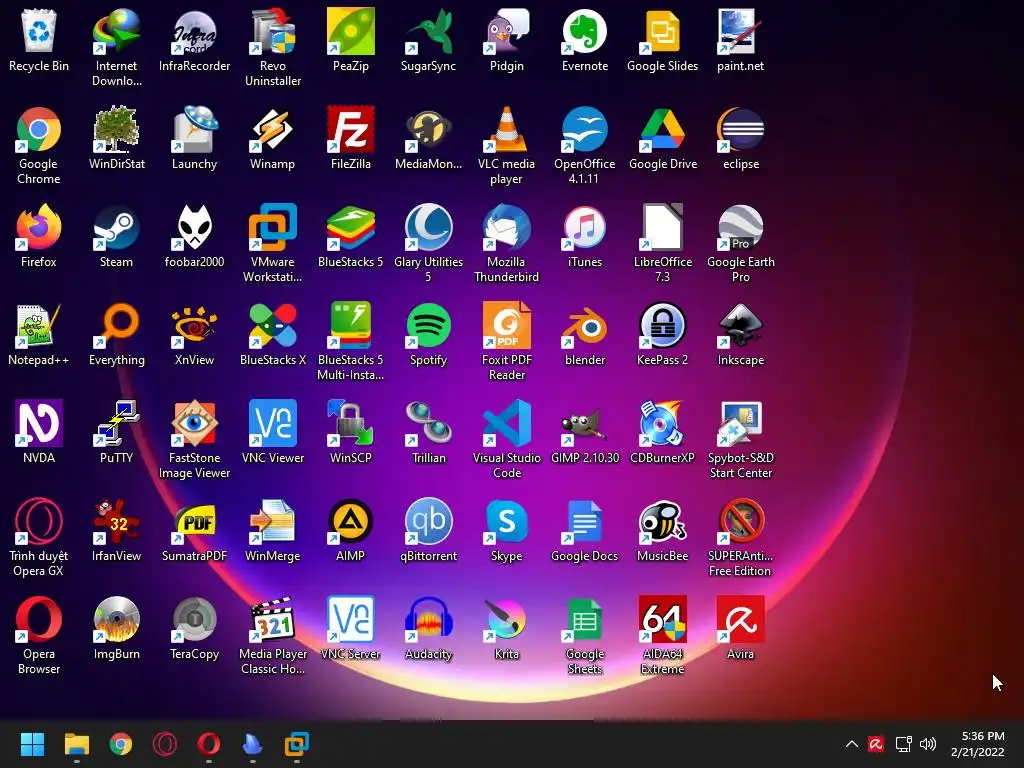Show hidden system tray icons chevron

coord(852,744)
